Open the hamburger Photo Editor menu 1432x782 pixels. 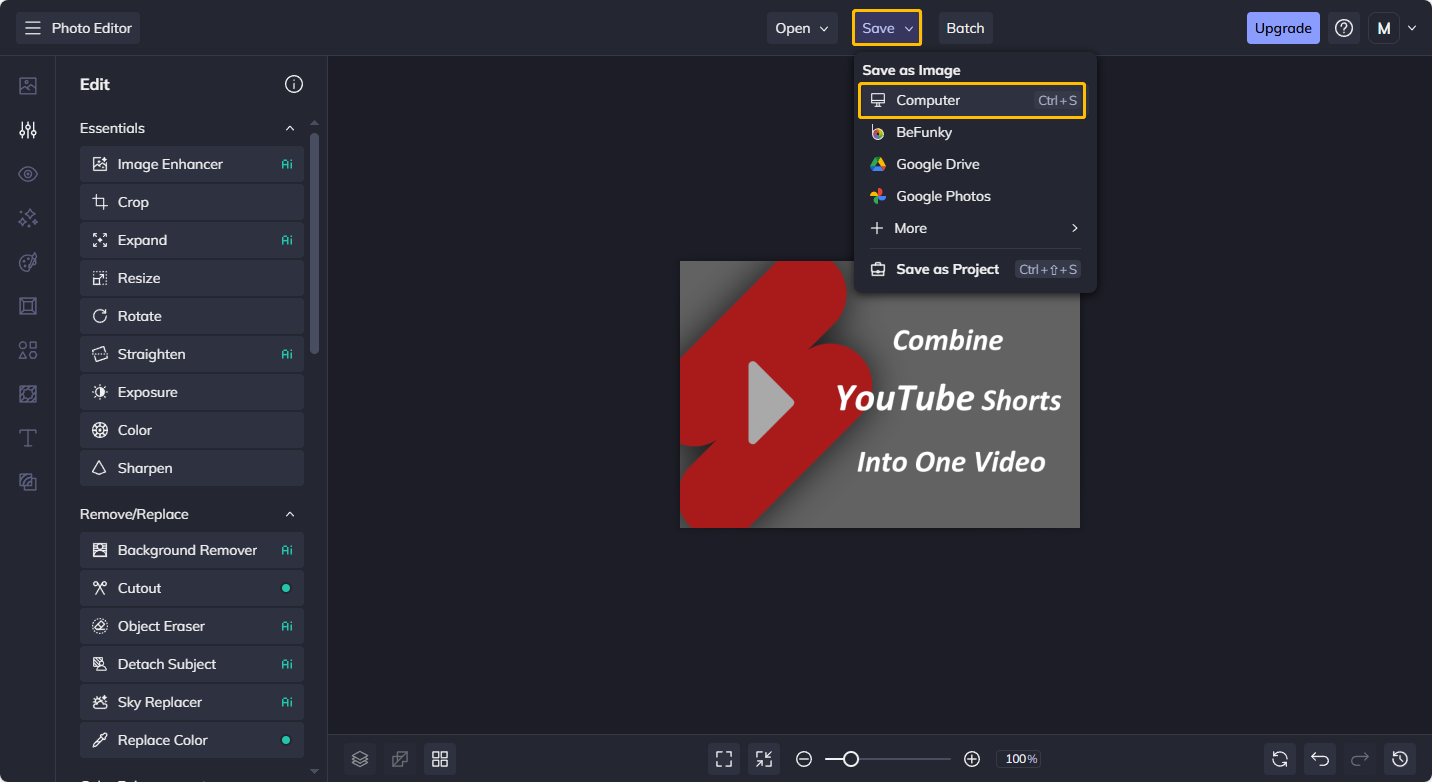78,28
